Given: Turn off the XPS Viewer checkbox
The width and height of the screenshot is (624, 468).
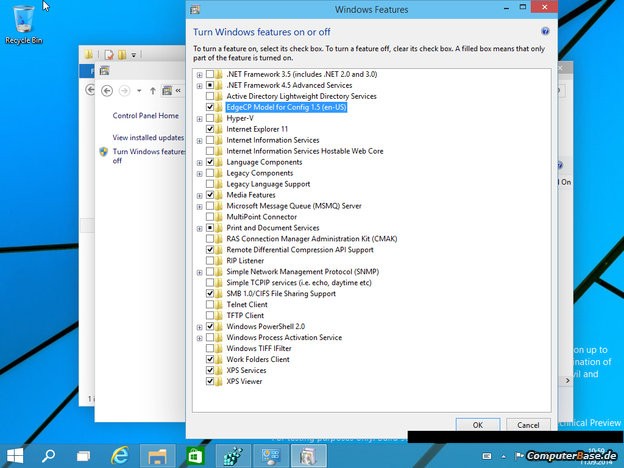Looking at the screenshot, I should [x=210, y=381].
